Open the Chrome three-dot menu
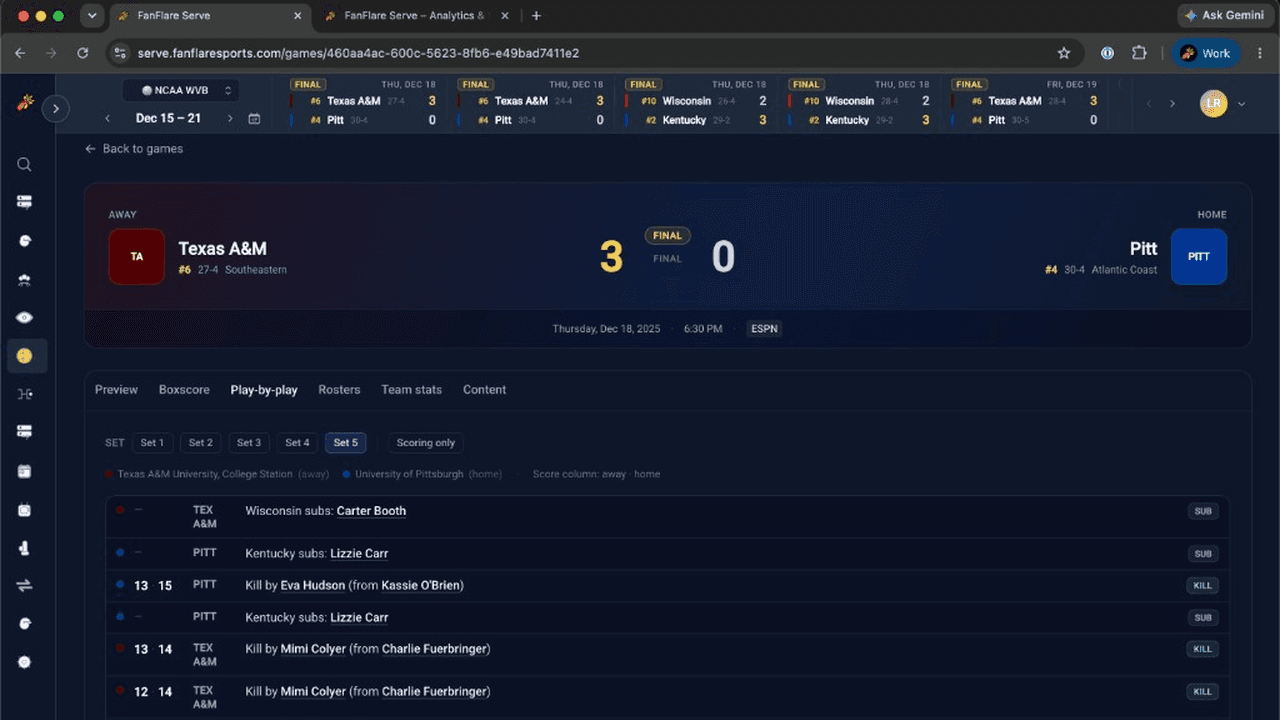Viewport: 1280px width, 720px height. coord(1259,53)
